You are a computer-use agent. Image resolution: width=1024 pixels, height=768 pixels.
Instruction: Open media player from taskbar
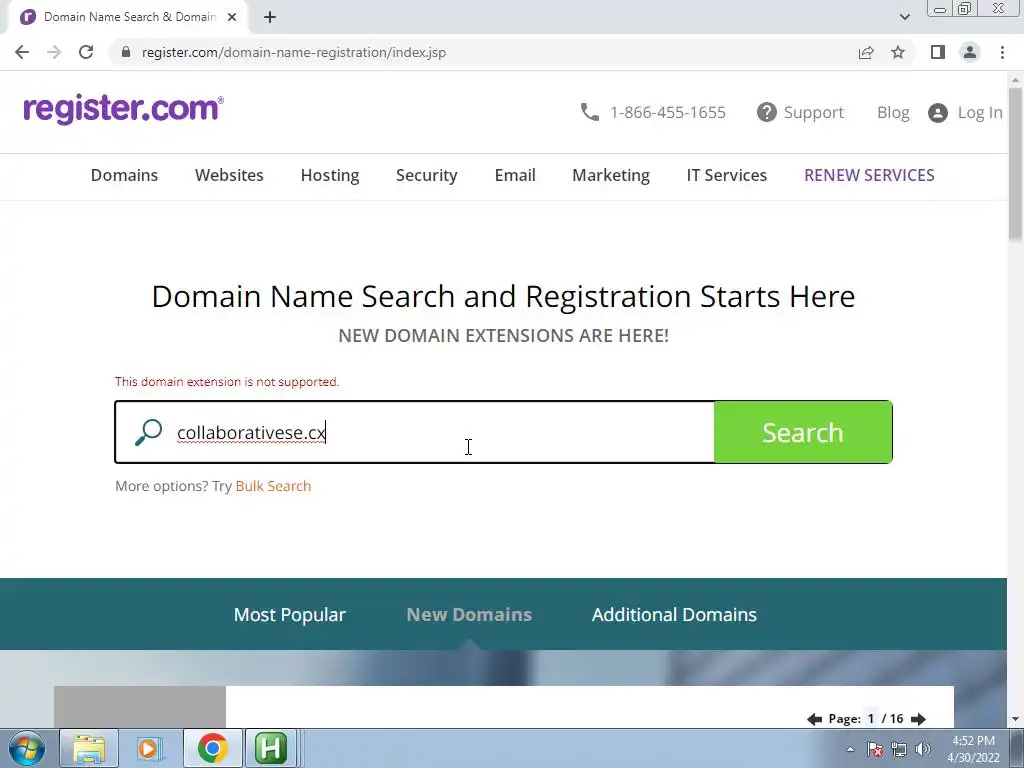pyautogui.click(x=150, y=748)
